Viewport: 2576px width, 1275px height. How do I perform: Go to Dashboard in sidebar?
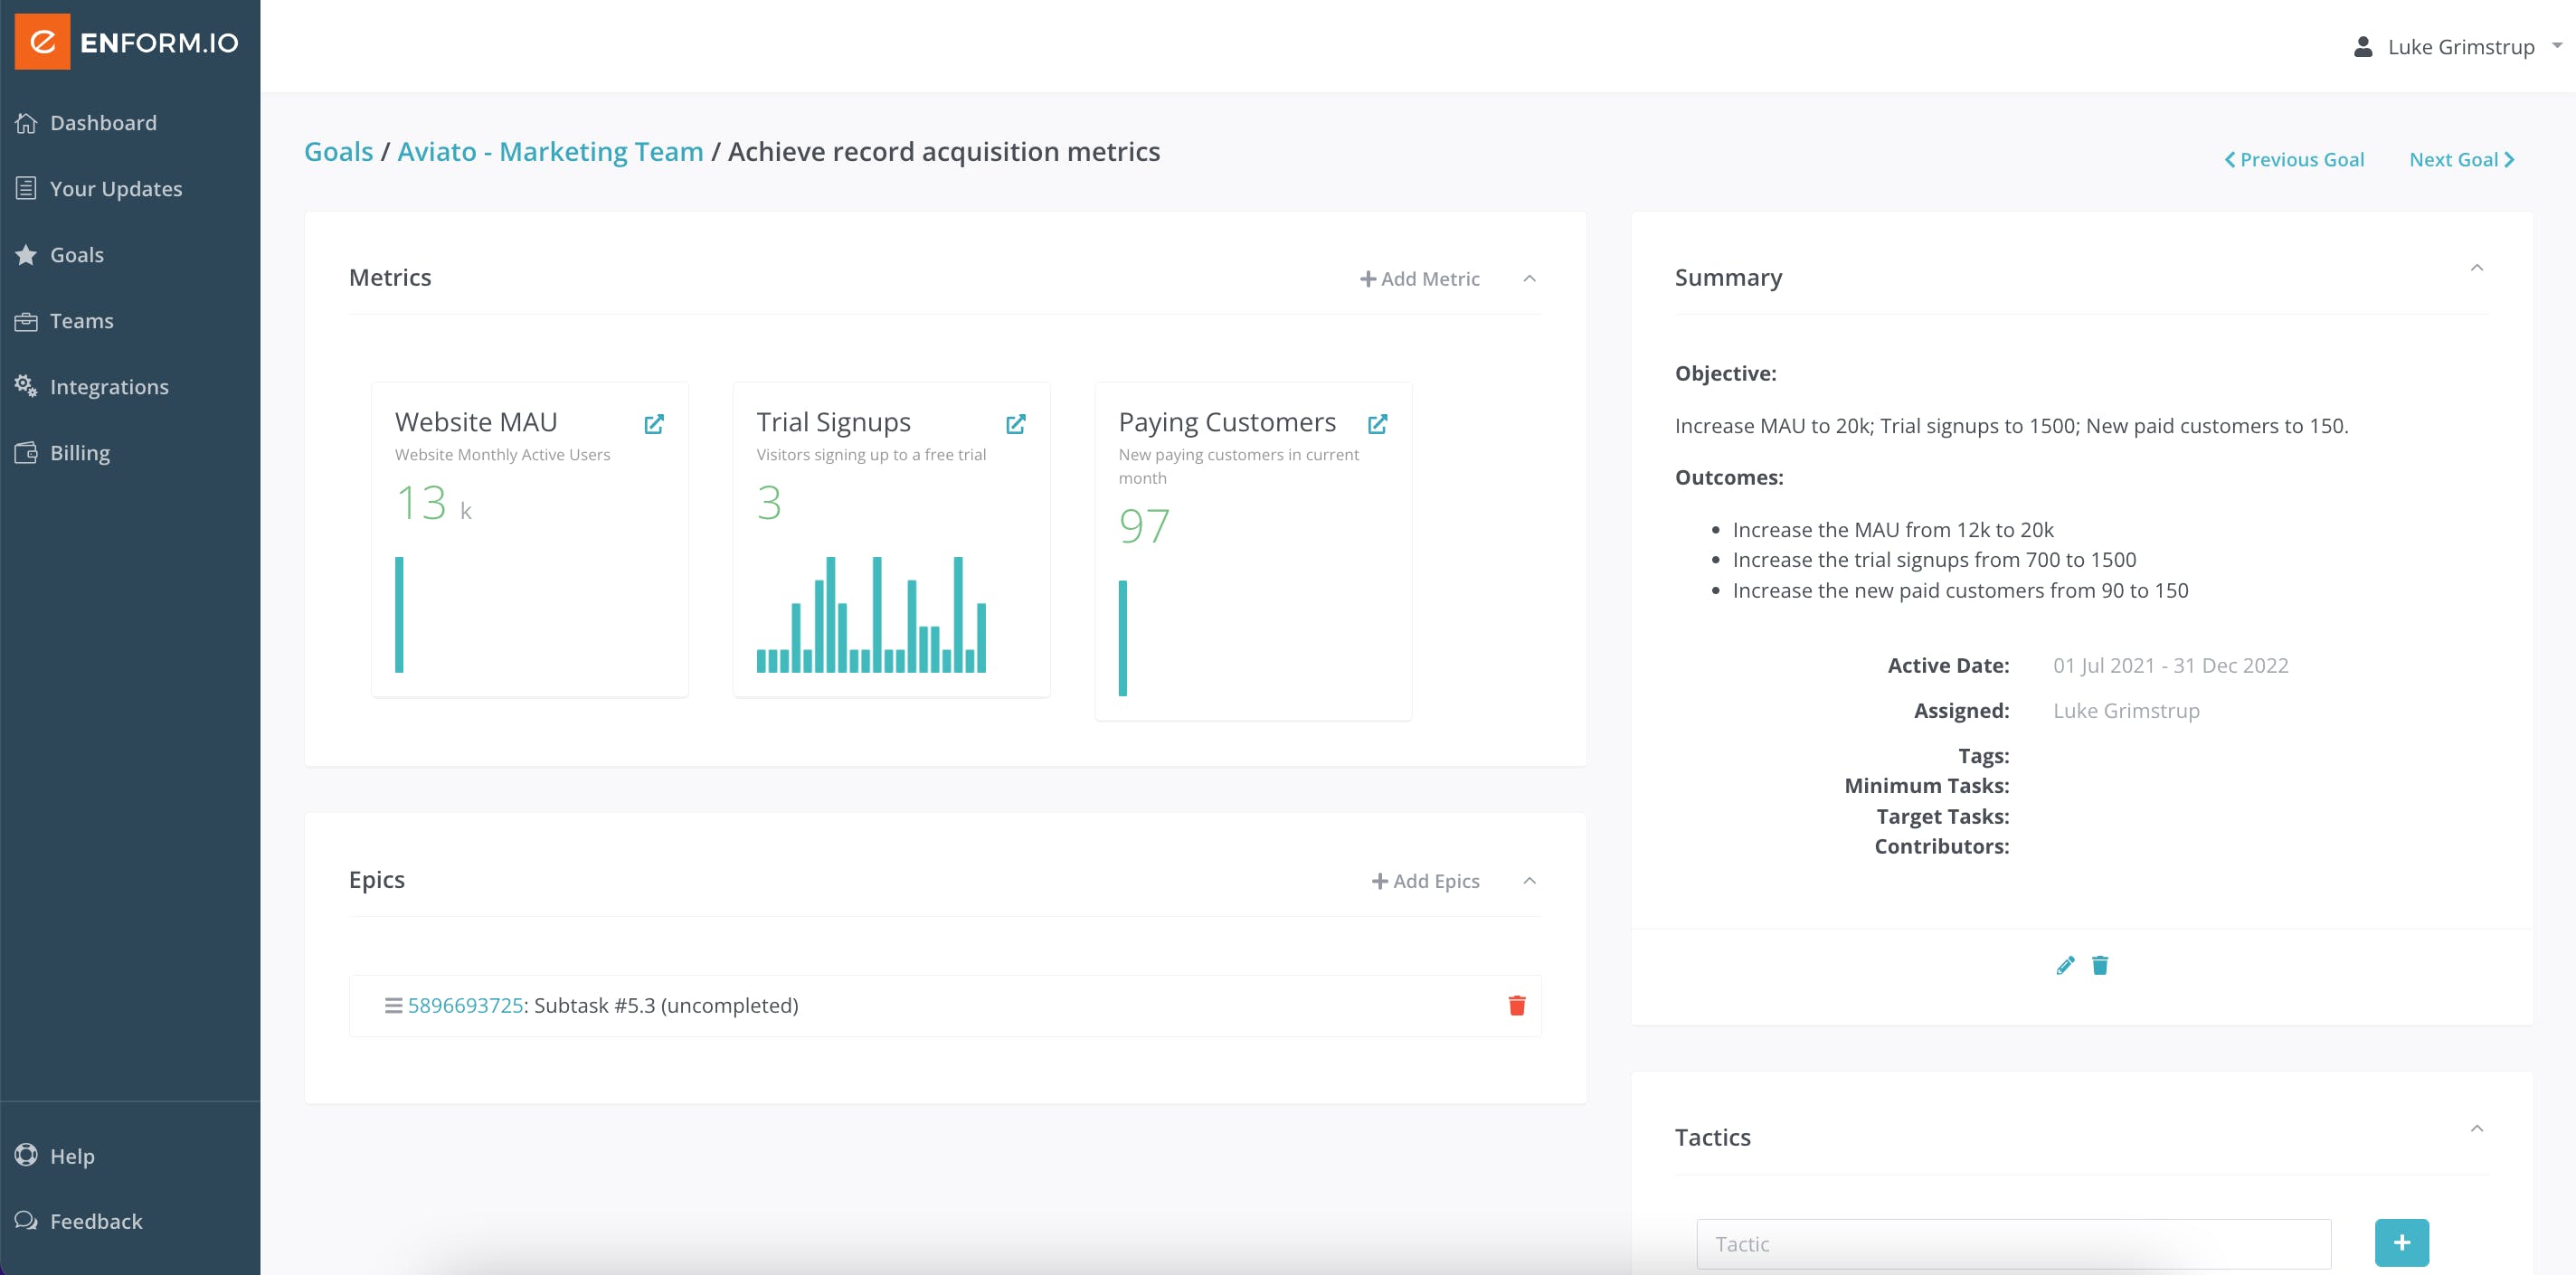(x=102, y=123)
